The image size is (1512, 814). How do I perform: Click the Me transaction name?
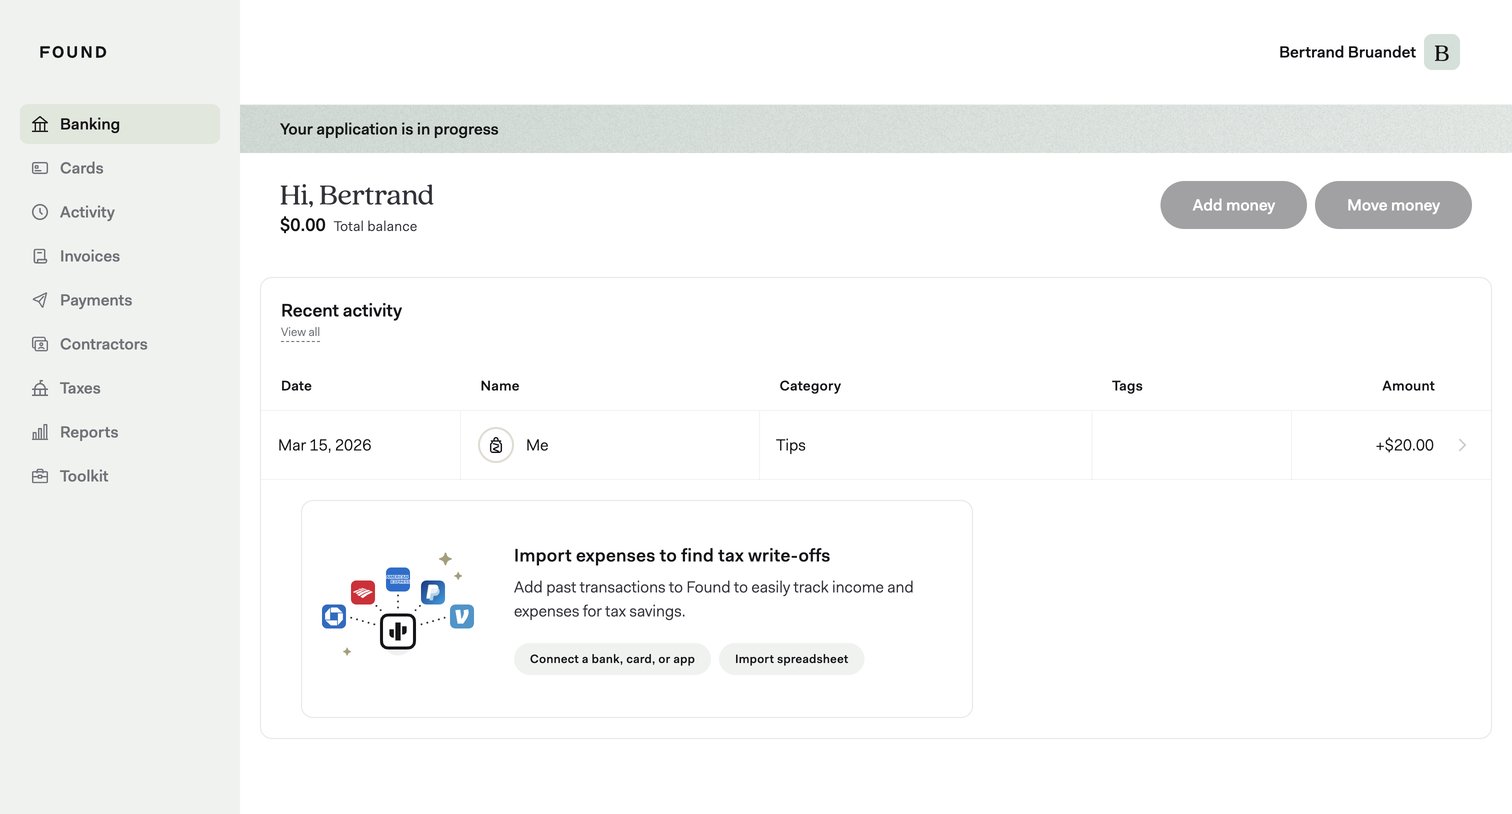(537, 445)
